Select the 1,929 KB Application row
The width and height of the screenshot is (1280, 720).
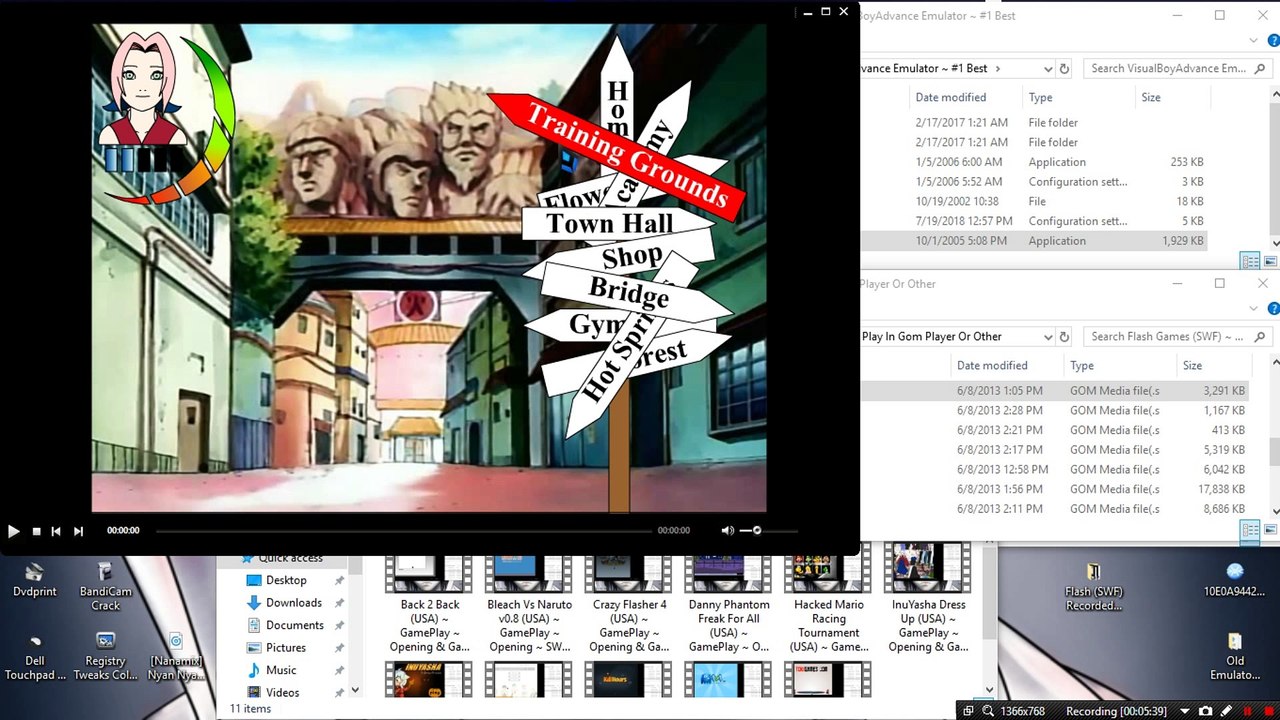pyautogui.click(x=1035, y=241)
